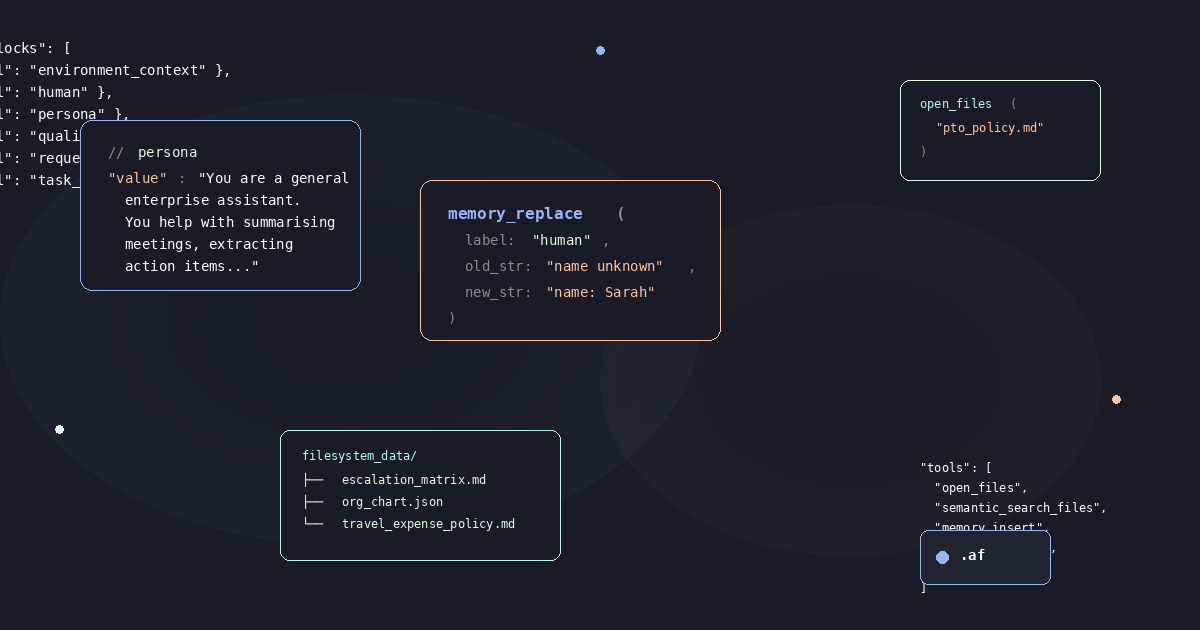Select the blue hexagon inside the .af badge
Screen dimensions: 1200x630
[x=941, y=557]
